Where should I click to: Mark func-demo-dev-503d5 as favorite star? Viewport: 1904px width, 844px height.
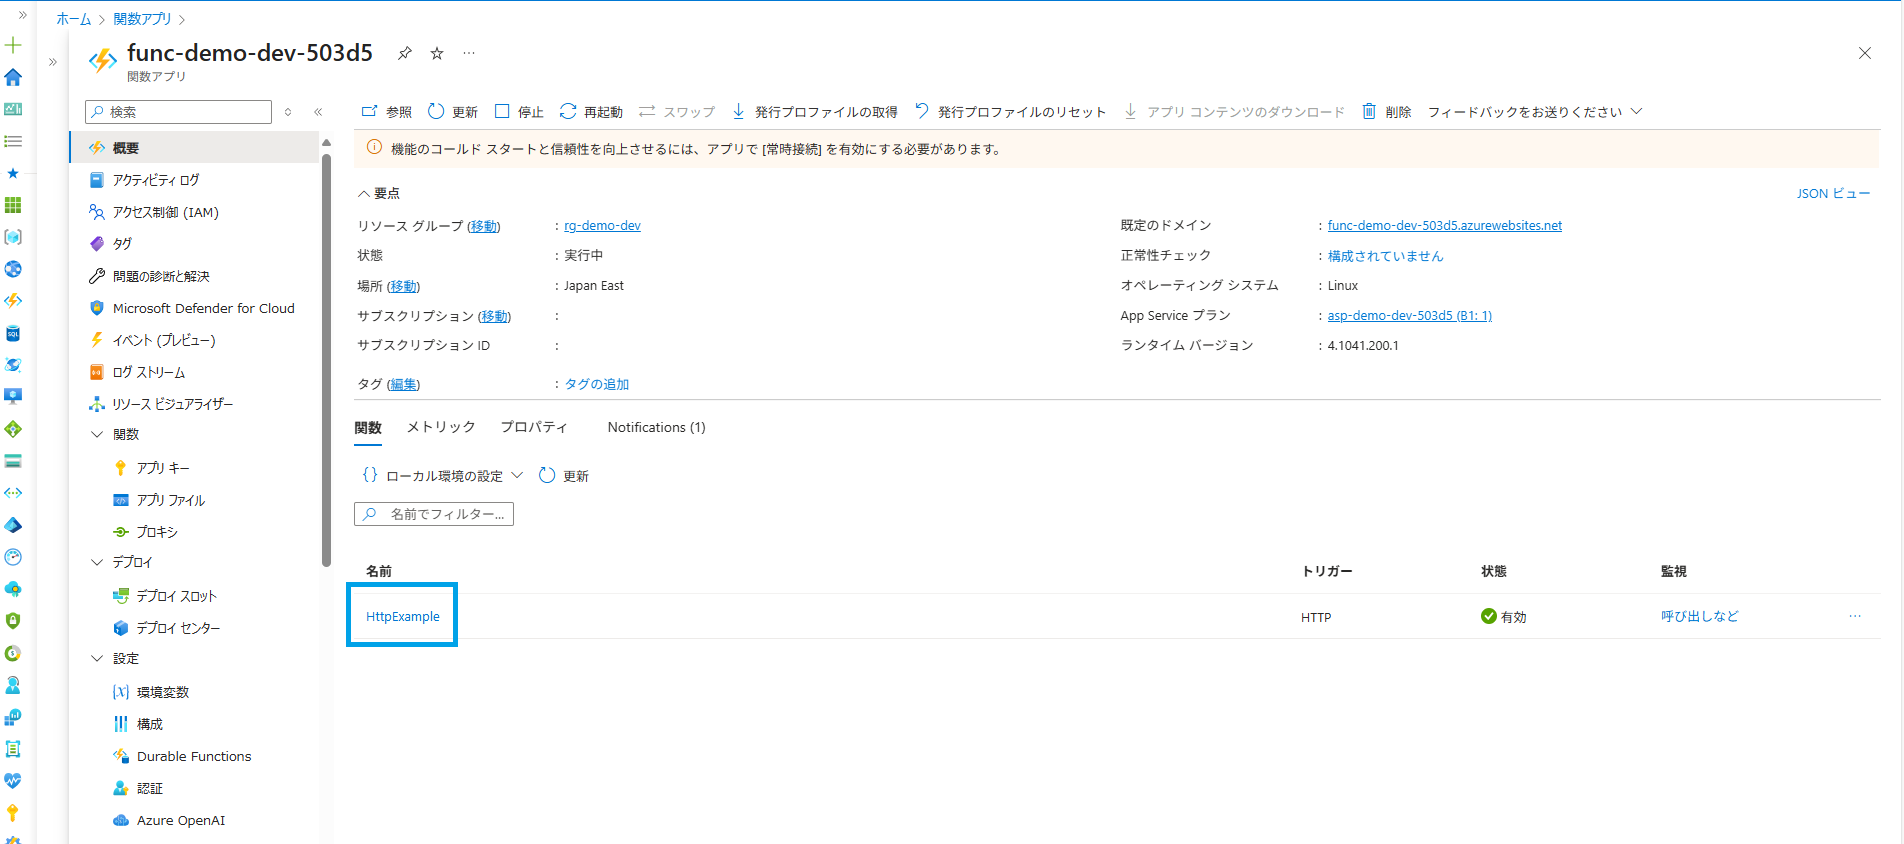tap(437, 53)
